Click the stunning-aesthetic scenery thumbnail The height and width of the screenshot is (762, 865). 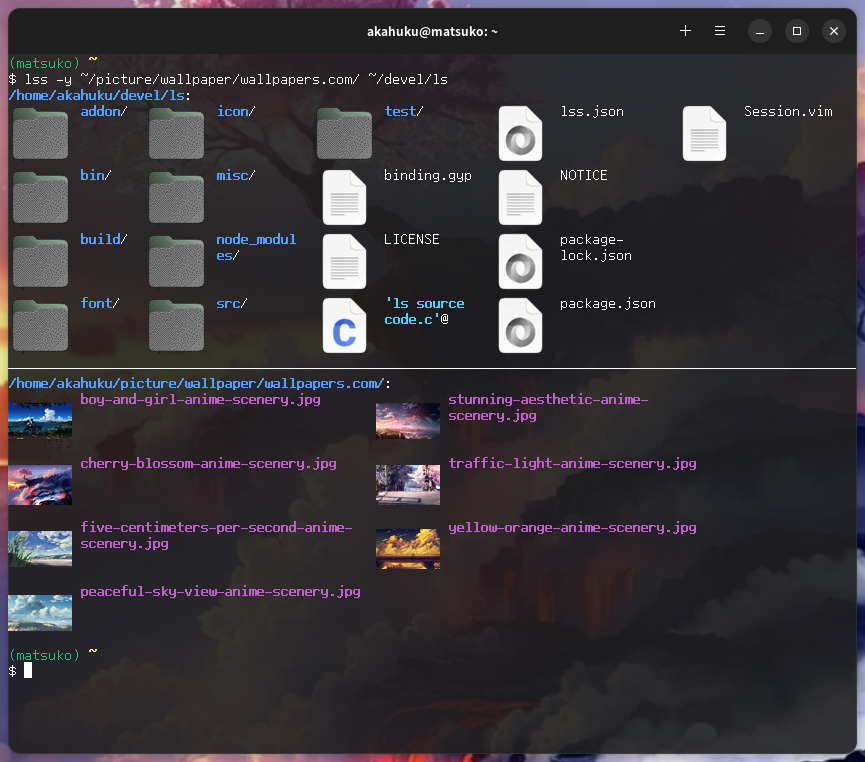click(x=408, y=421)
